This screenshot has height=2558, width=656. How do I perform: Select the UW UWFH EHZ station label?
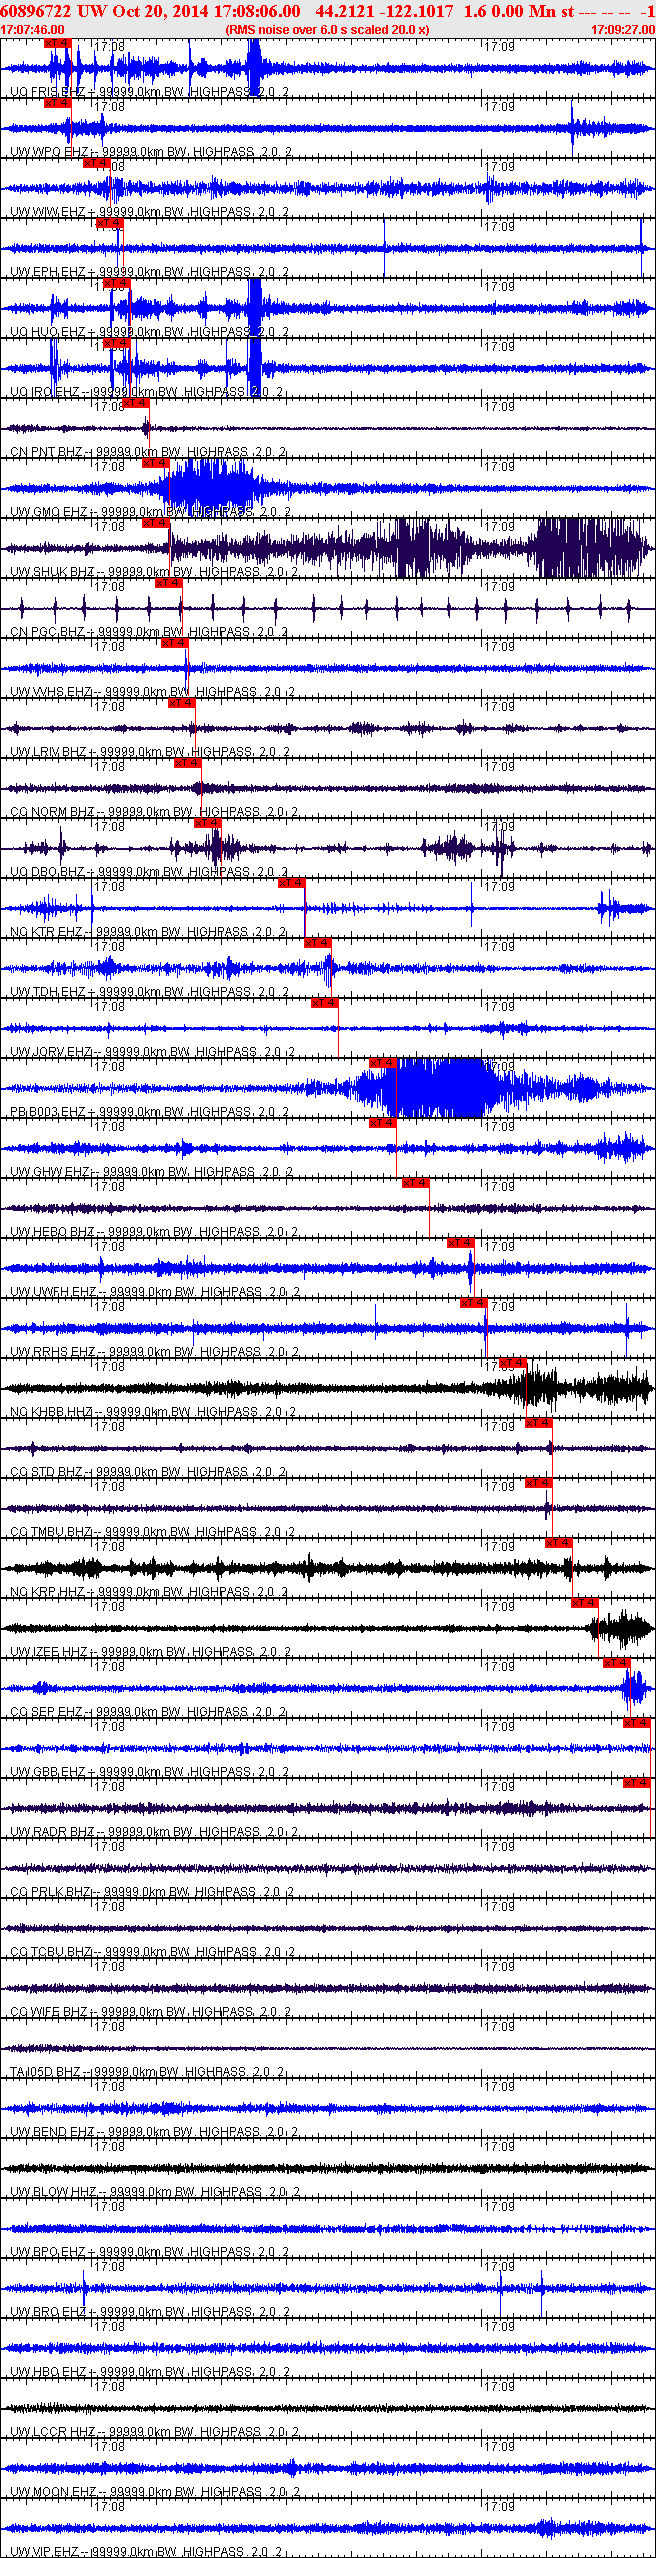click(x=53, y=1292)
